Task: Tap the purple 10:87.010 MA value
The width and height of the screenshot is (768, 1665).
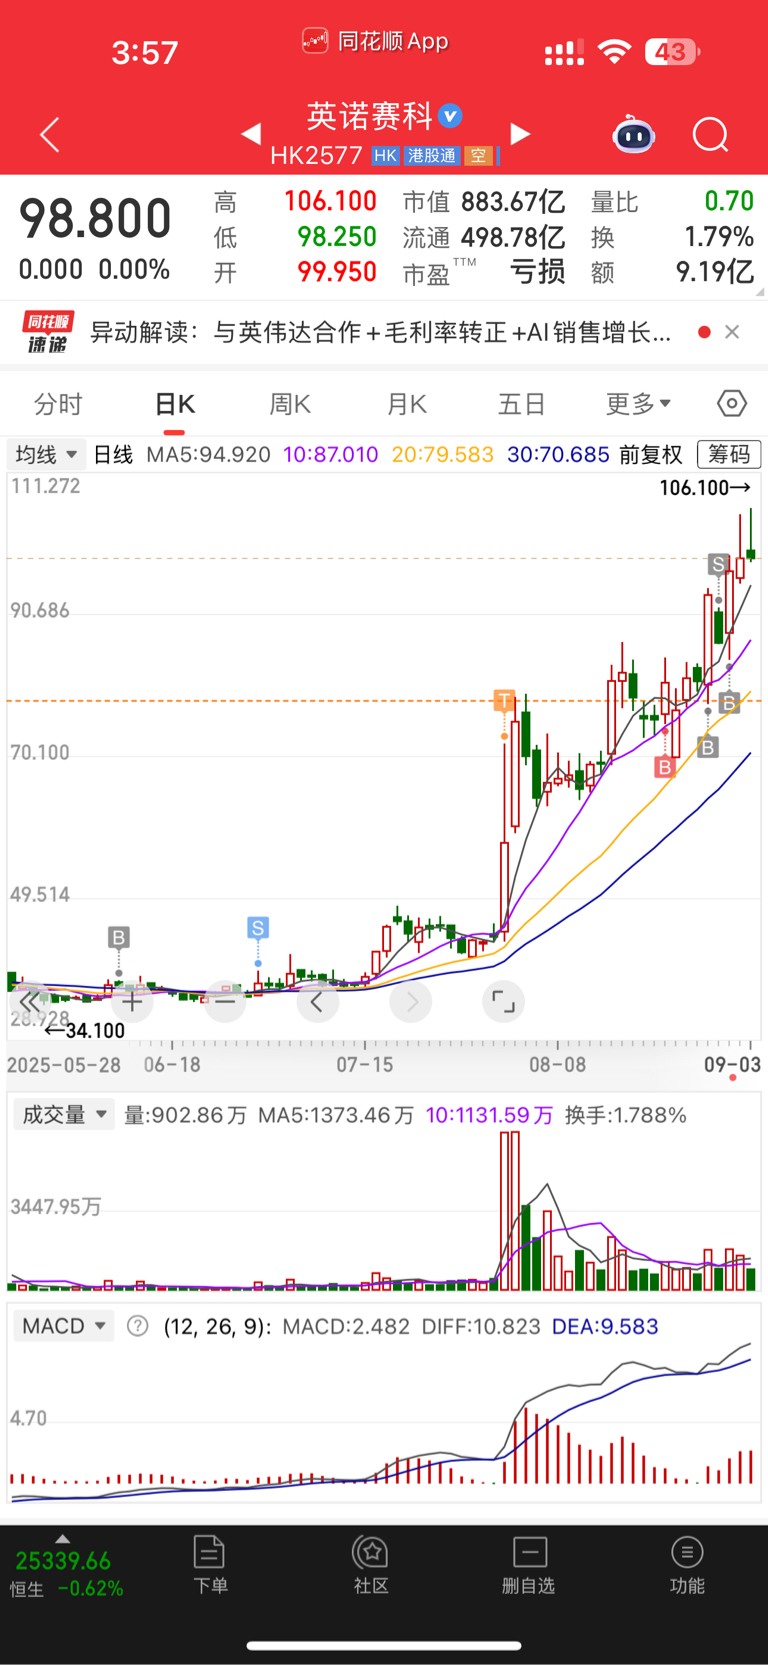Action: [331, 455]
